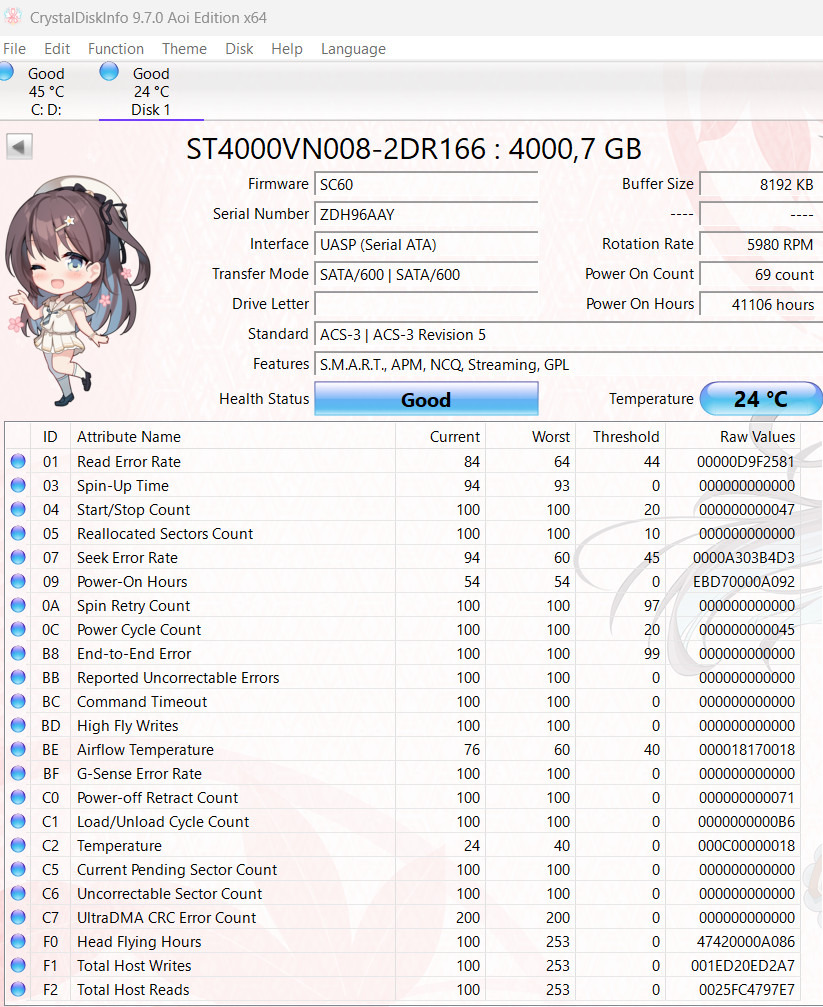This screenshot has height=1007, width=823.
Task: Click the 24 °C temperature indicator
Action: (x=761, y=398)
